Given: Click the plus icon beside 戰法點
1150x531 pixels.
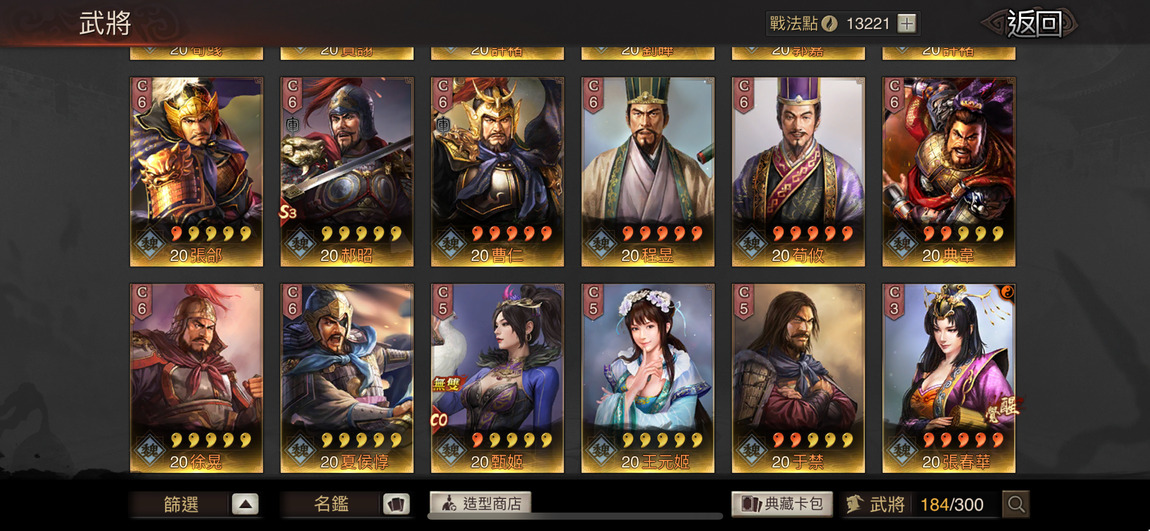Looking at the screenshot, I should pos(907,23).
